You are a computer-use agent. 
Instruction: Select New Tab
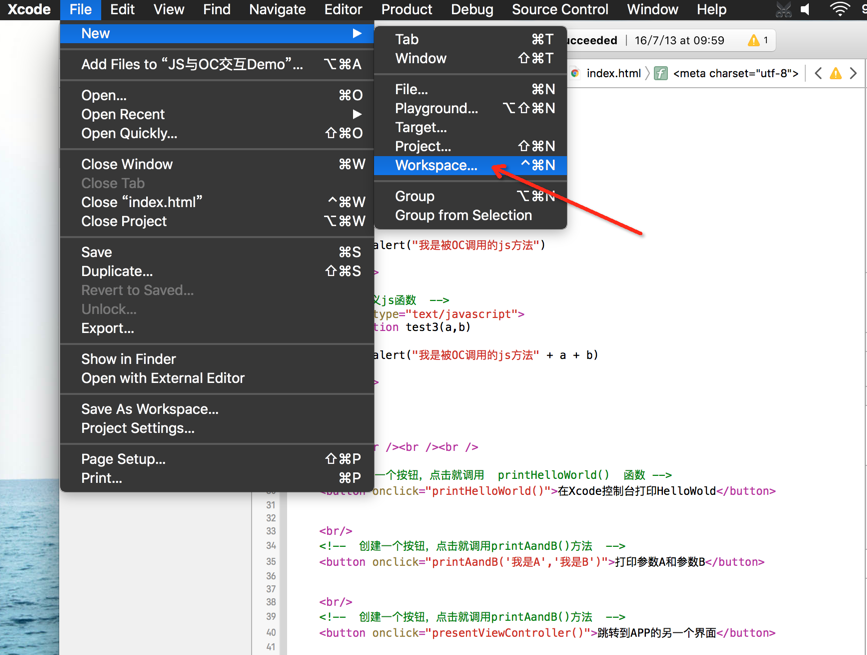click(x=471, y=39)
